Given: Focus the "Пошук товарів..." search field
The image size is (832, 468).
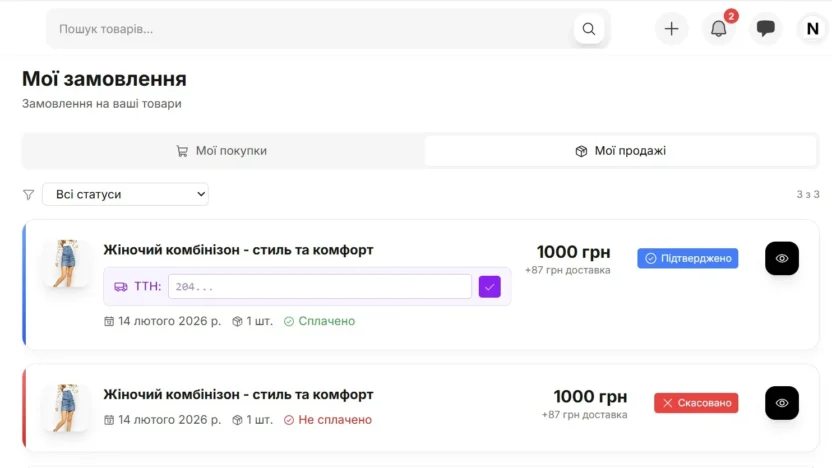Looking at the screenshot, I should 310,29.
